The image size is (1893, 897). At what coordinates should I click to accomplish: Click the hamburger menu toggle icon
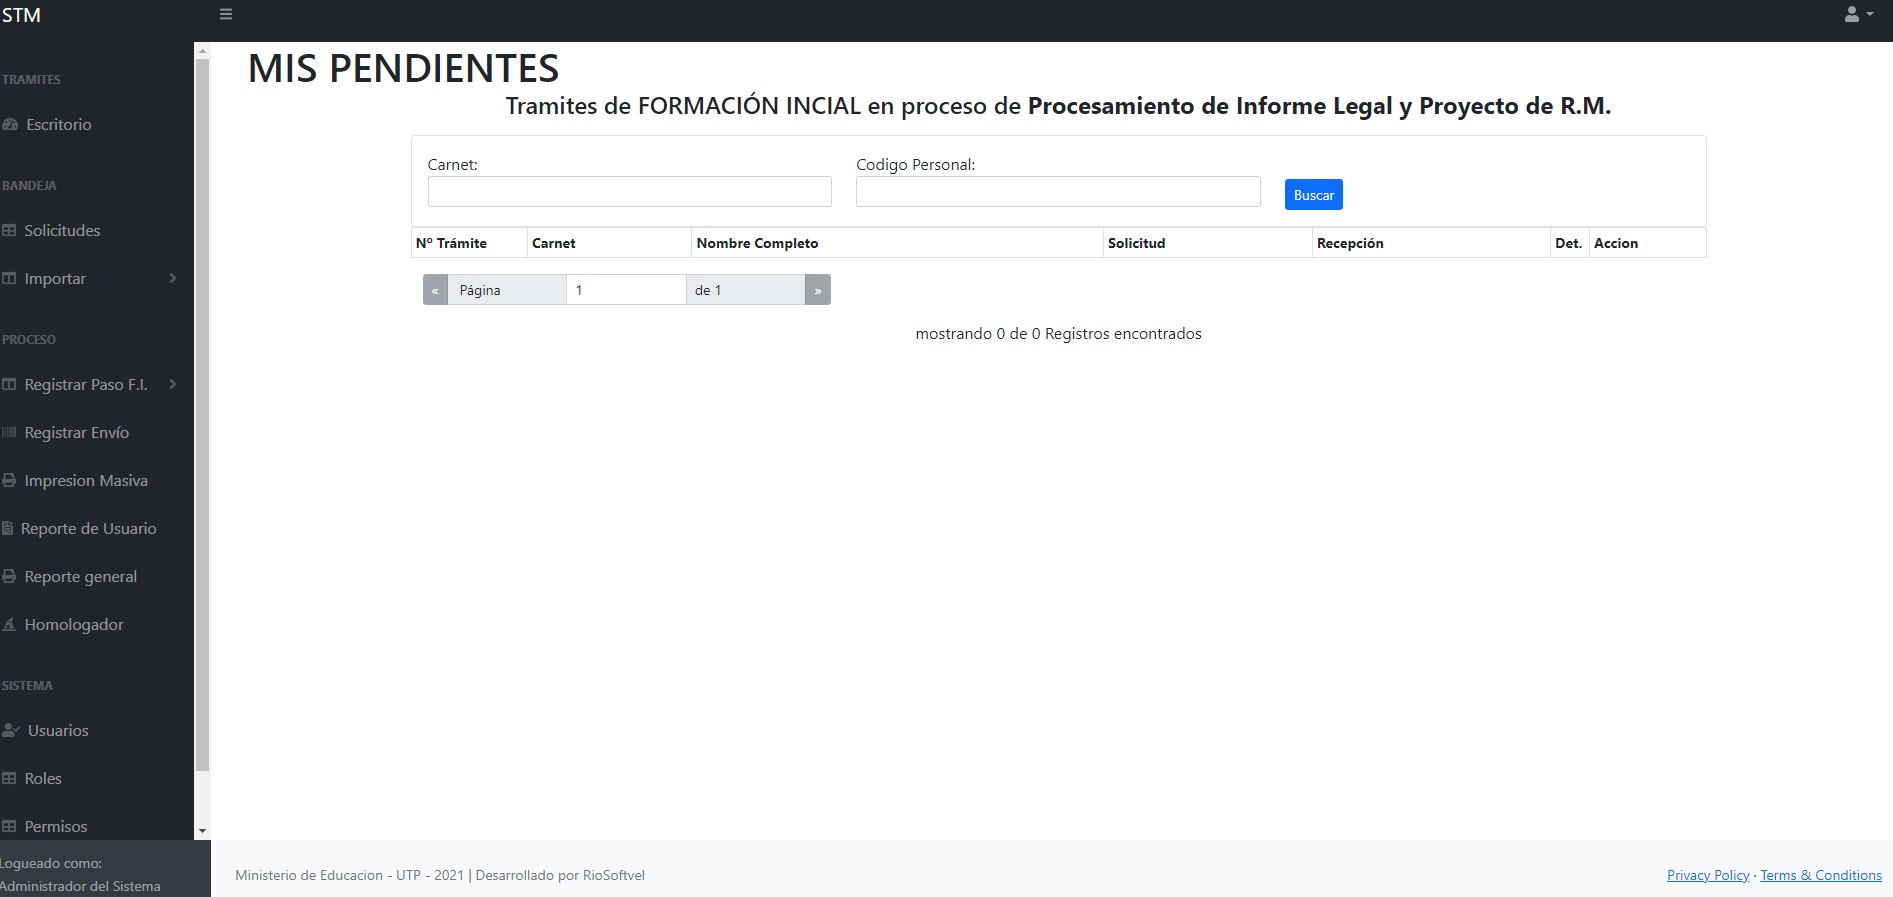226,15
